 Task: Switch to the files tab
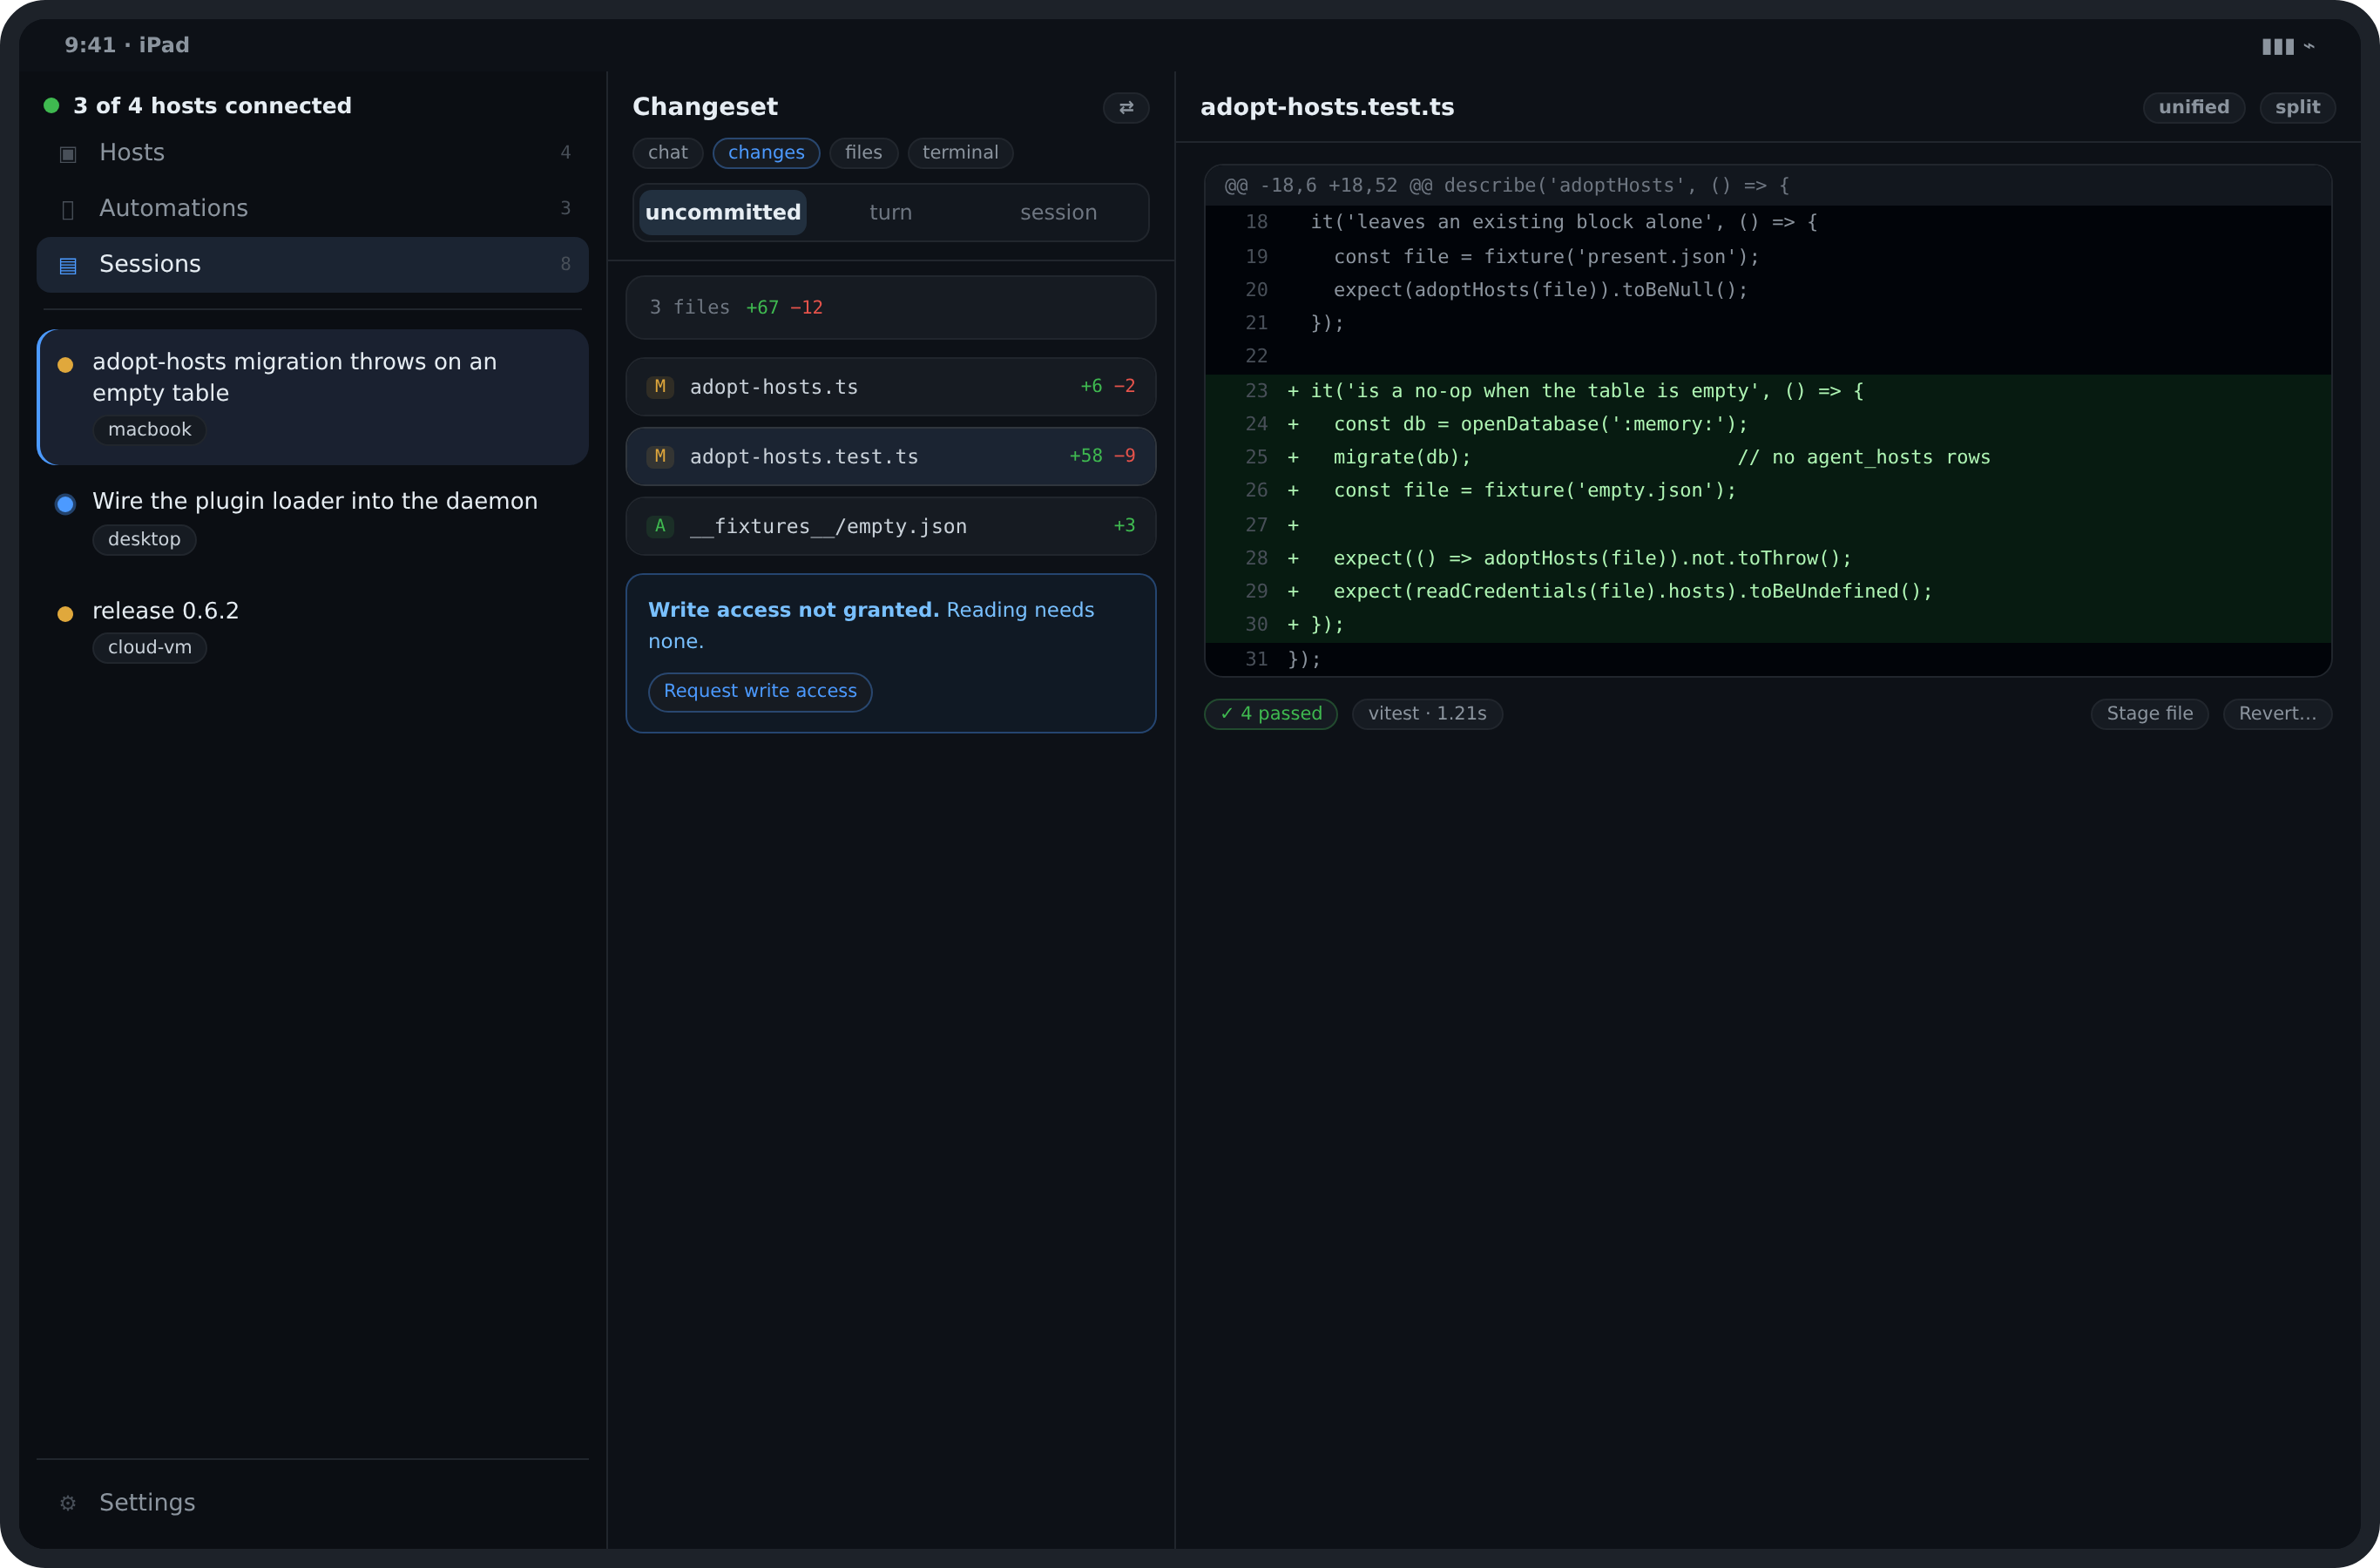tap(863, 153)
